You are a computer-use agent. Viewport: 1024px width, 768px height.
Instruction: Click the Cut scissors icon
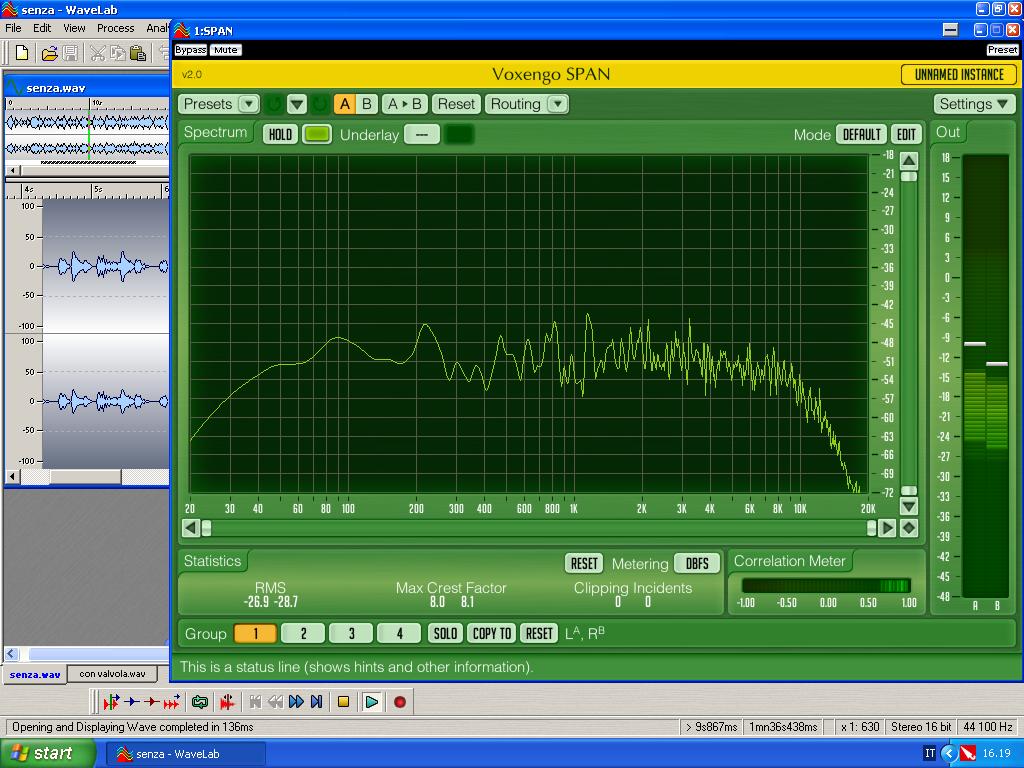[97, 53]
